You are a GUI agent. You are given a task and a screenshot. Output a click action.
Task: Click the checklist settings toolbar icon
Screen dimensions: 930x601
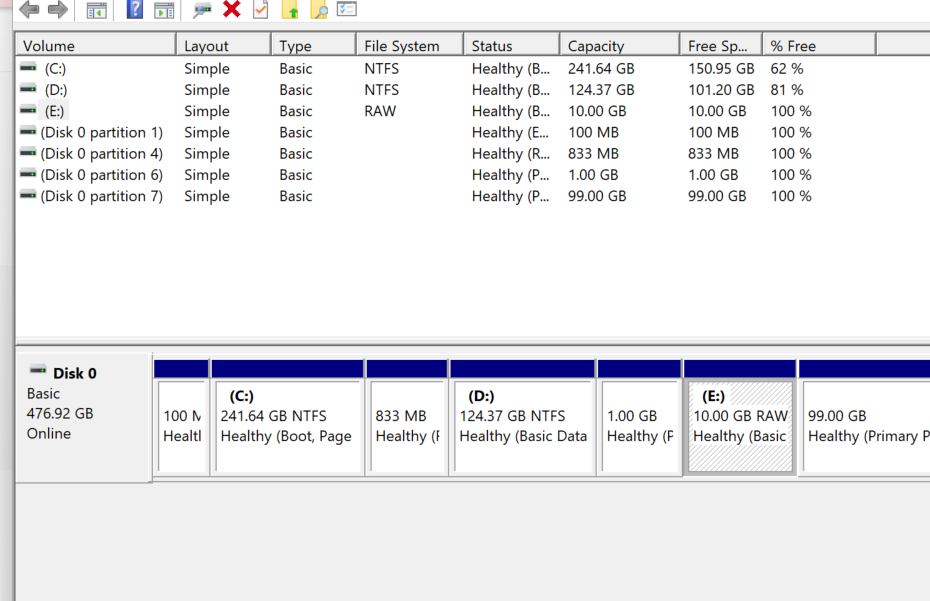coord(347,9)
